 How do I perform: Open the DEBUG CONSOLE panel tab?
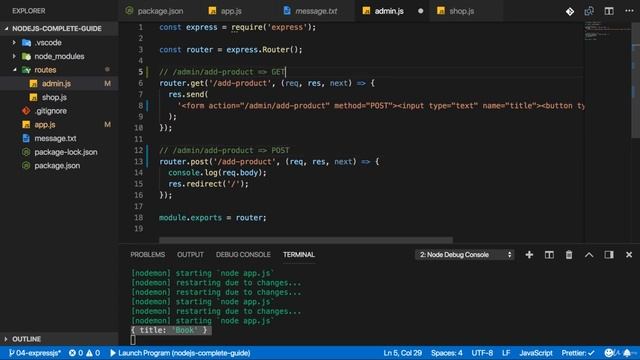coord(243,255)
